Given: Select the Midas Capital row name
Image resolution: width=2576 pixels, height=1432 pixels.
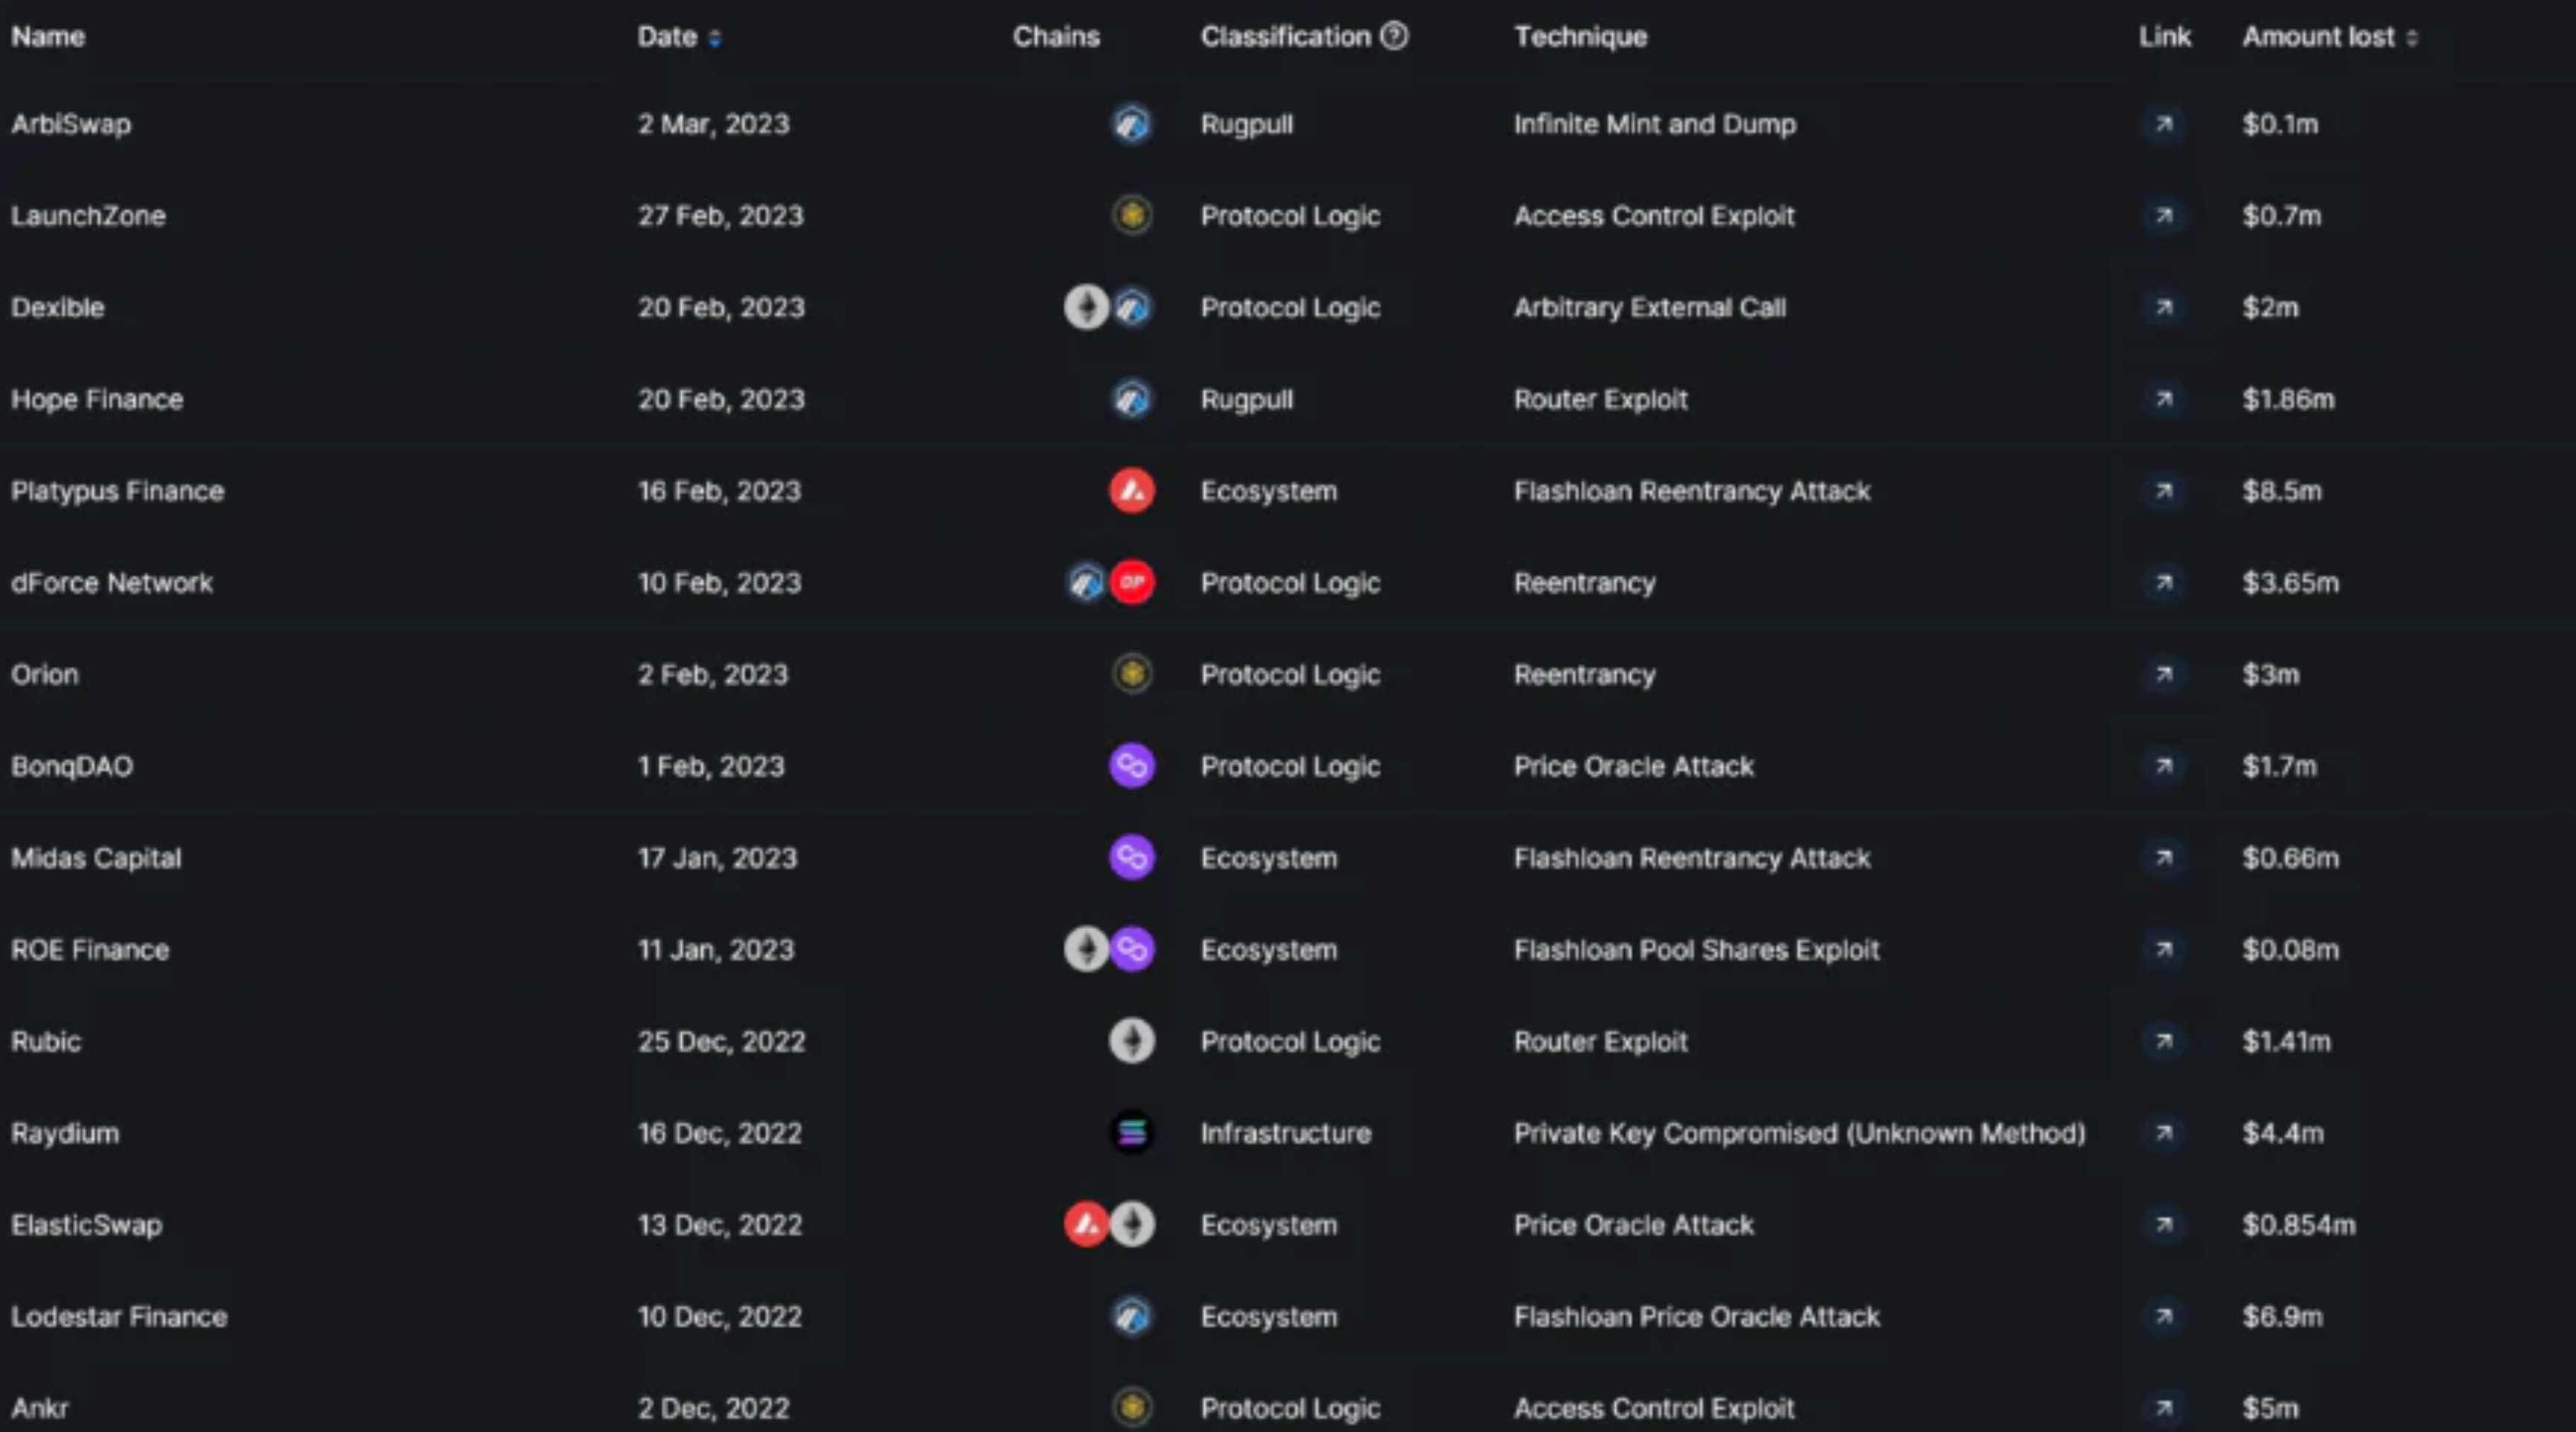Looking at the screenshot, I should point(96,858).
